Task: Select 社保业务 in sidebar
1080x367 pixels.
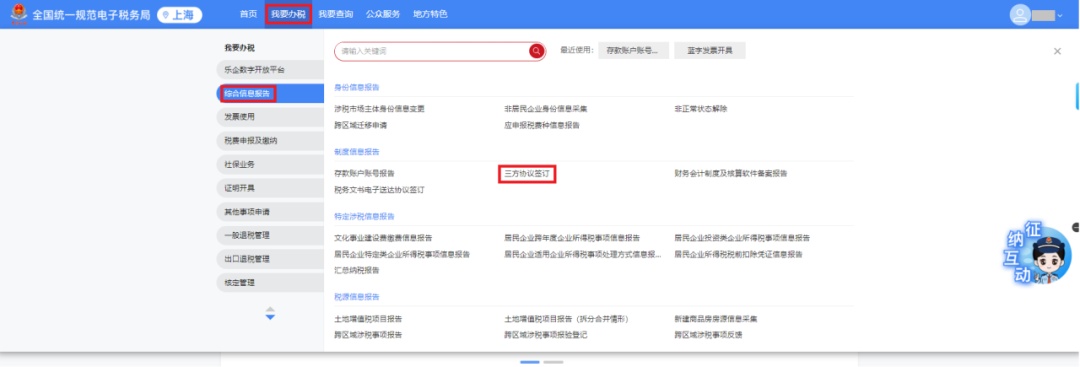Action: coord(270,165)
